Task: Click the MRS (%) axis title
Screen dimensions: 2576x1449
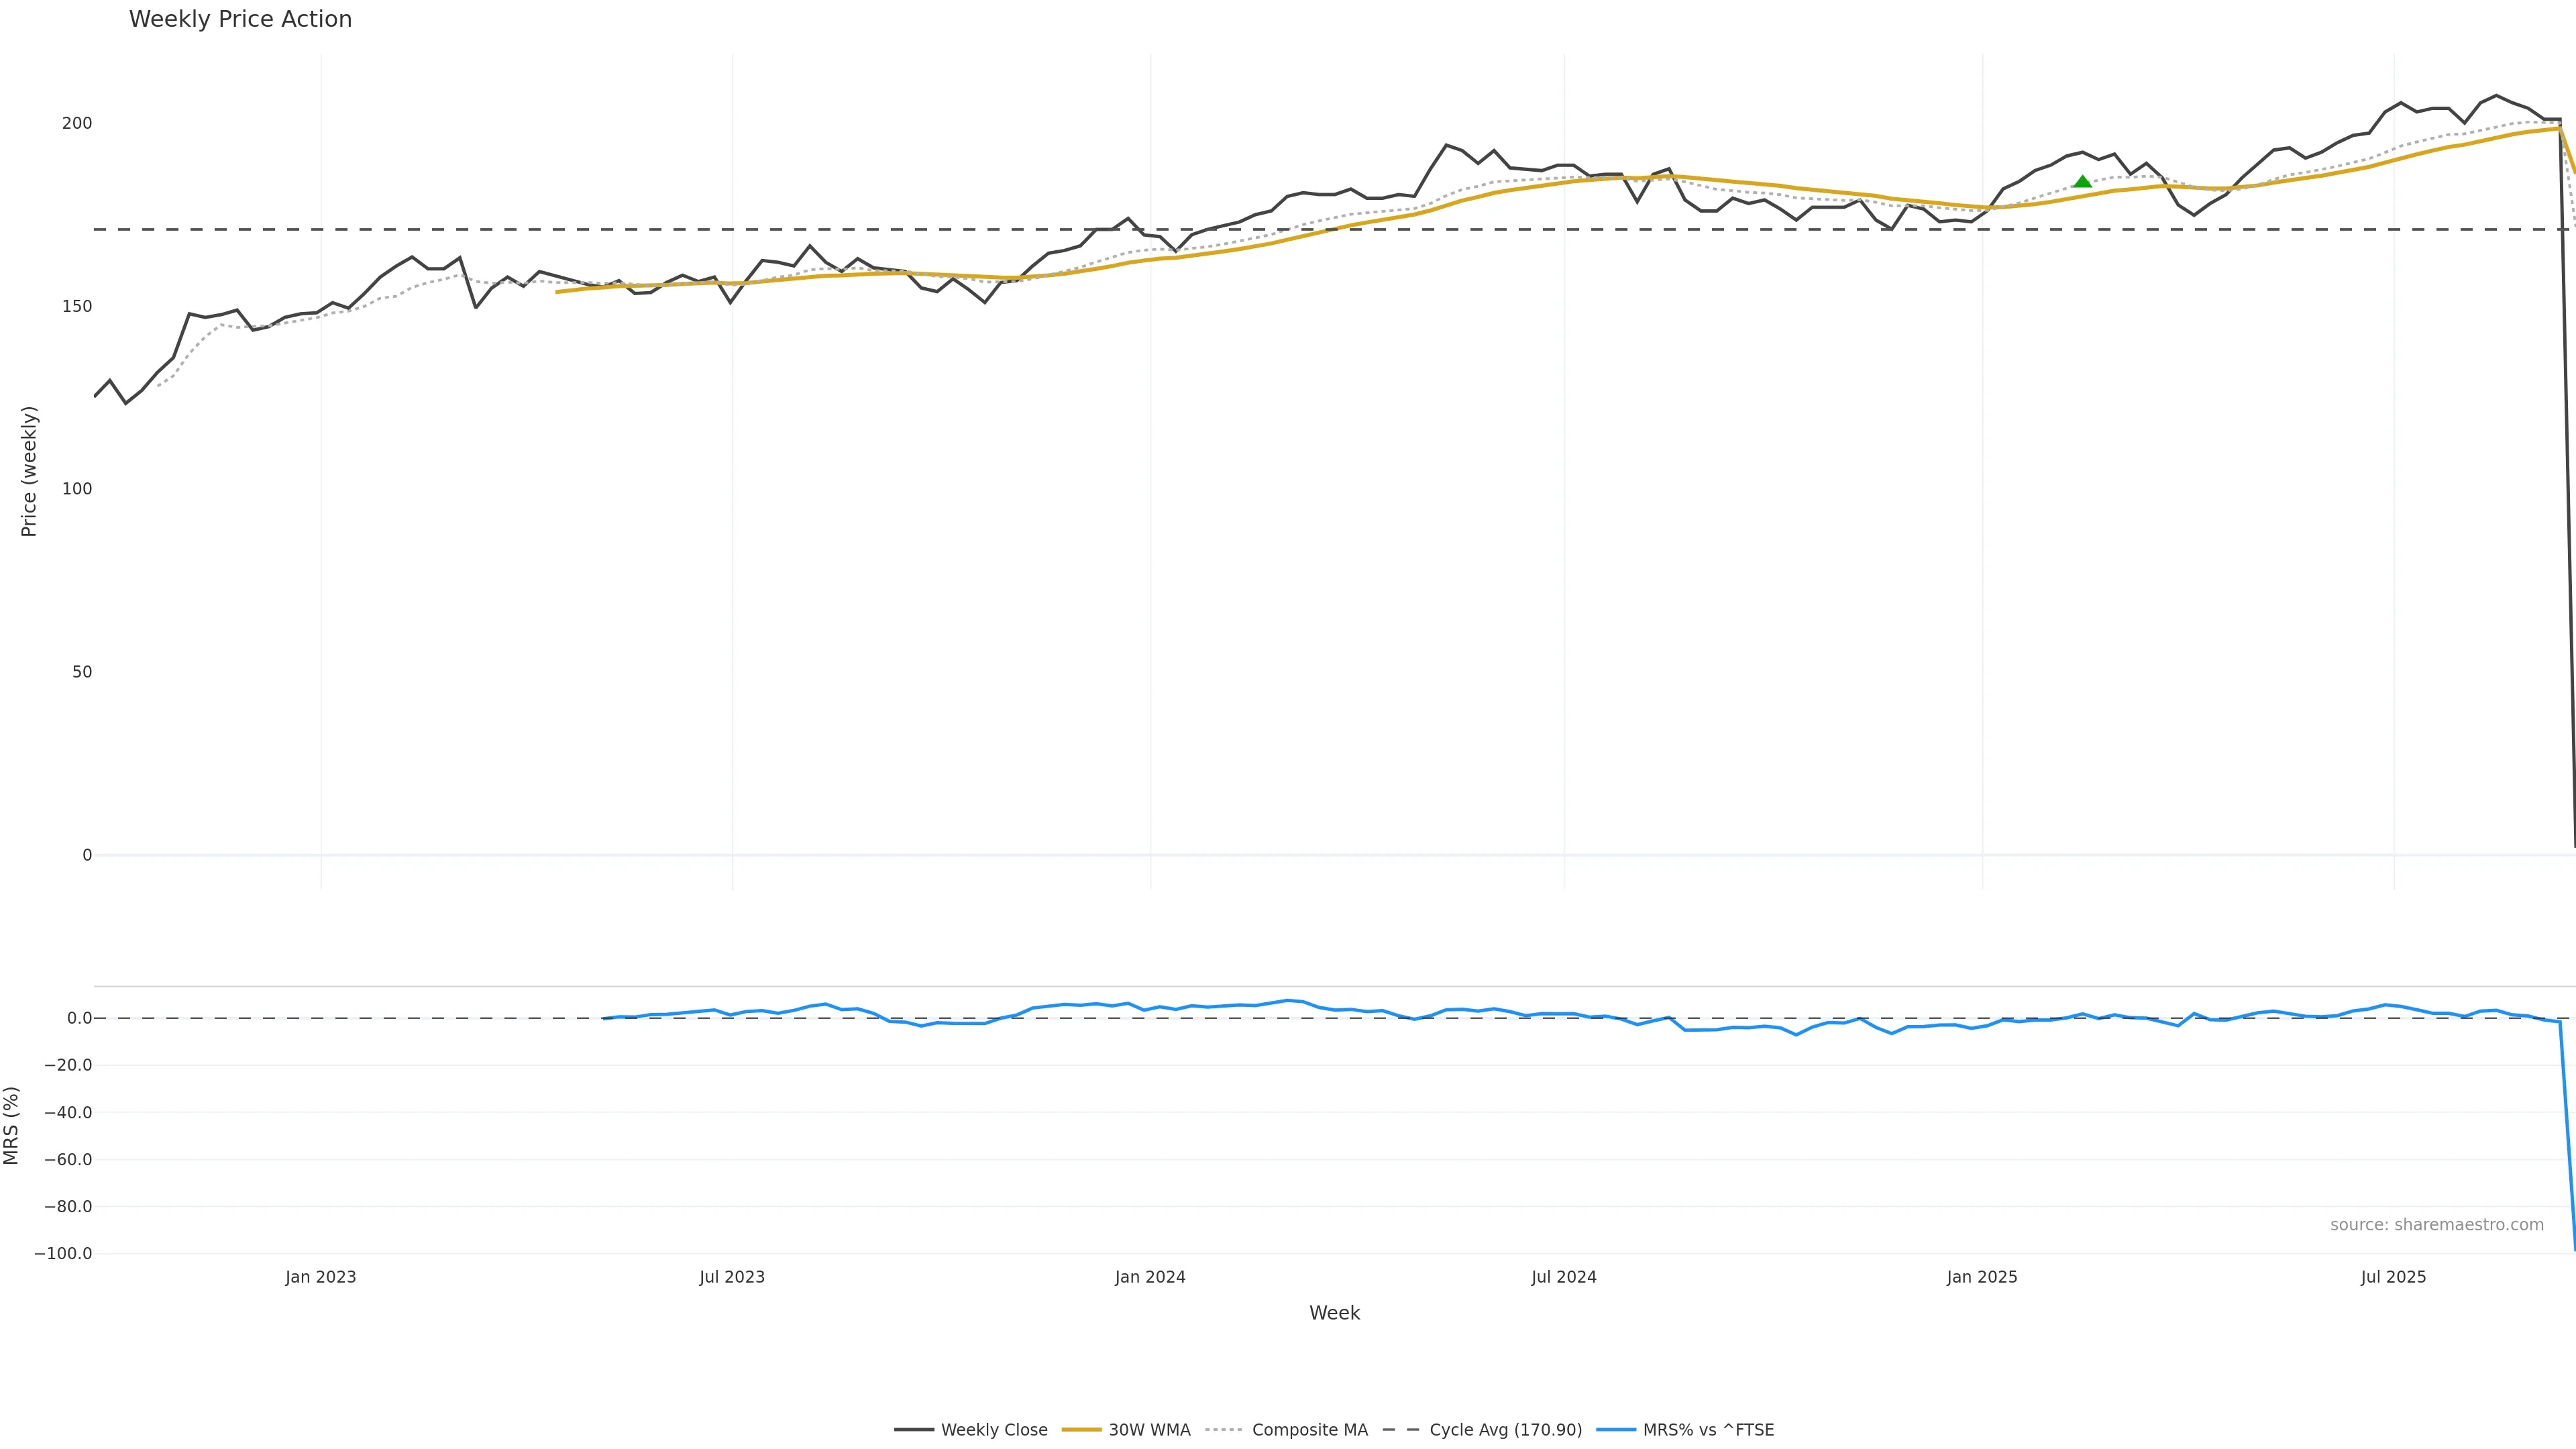Action: (11, 1125)
